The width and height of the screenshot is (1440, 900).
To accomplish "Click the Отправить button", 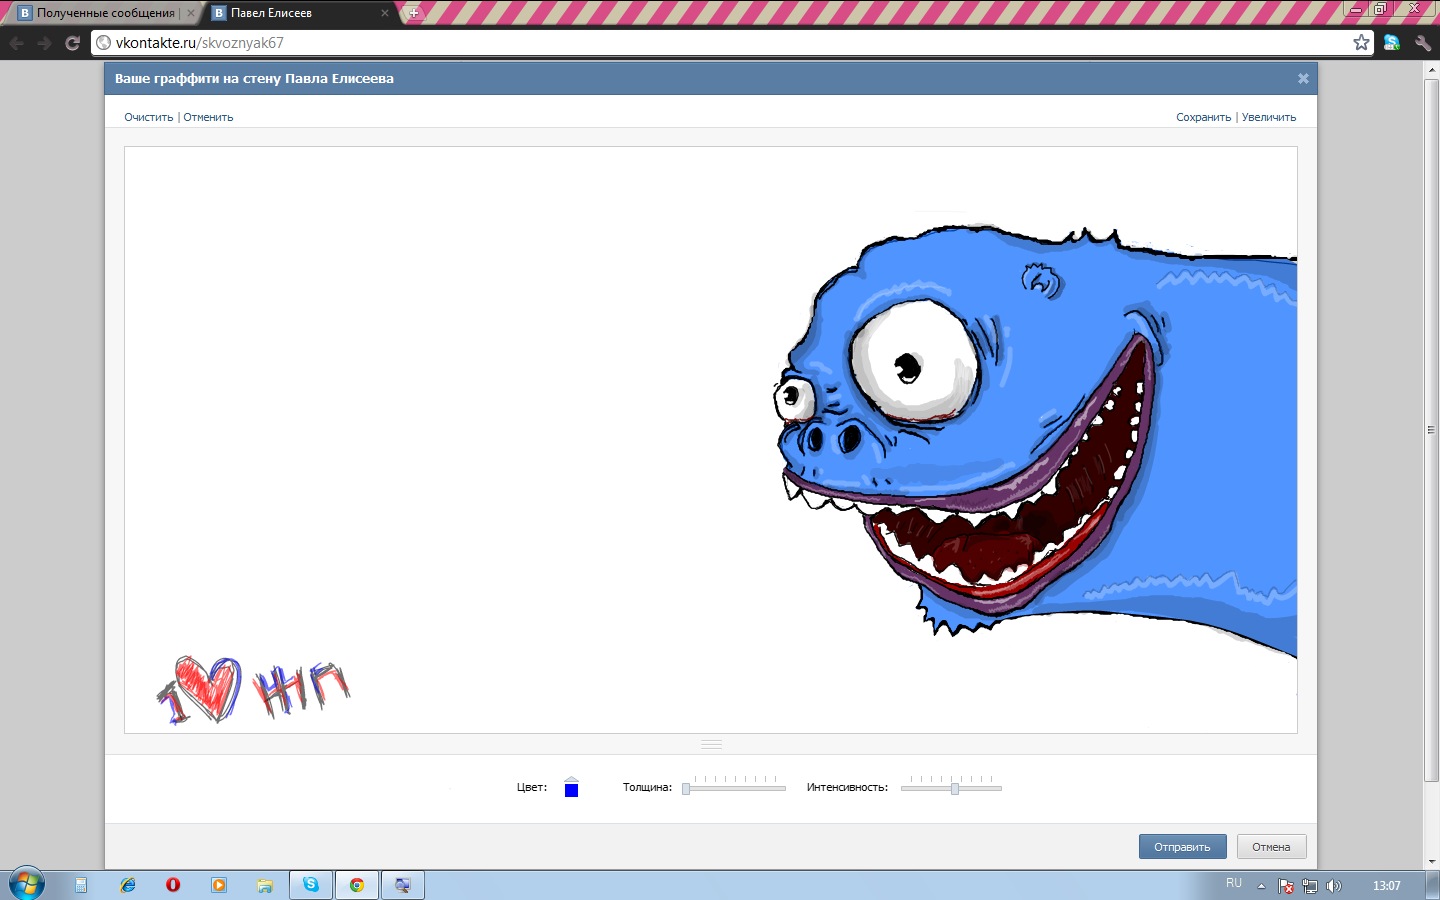I will tap(1182, 847).
